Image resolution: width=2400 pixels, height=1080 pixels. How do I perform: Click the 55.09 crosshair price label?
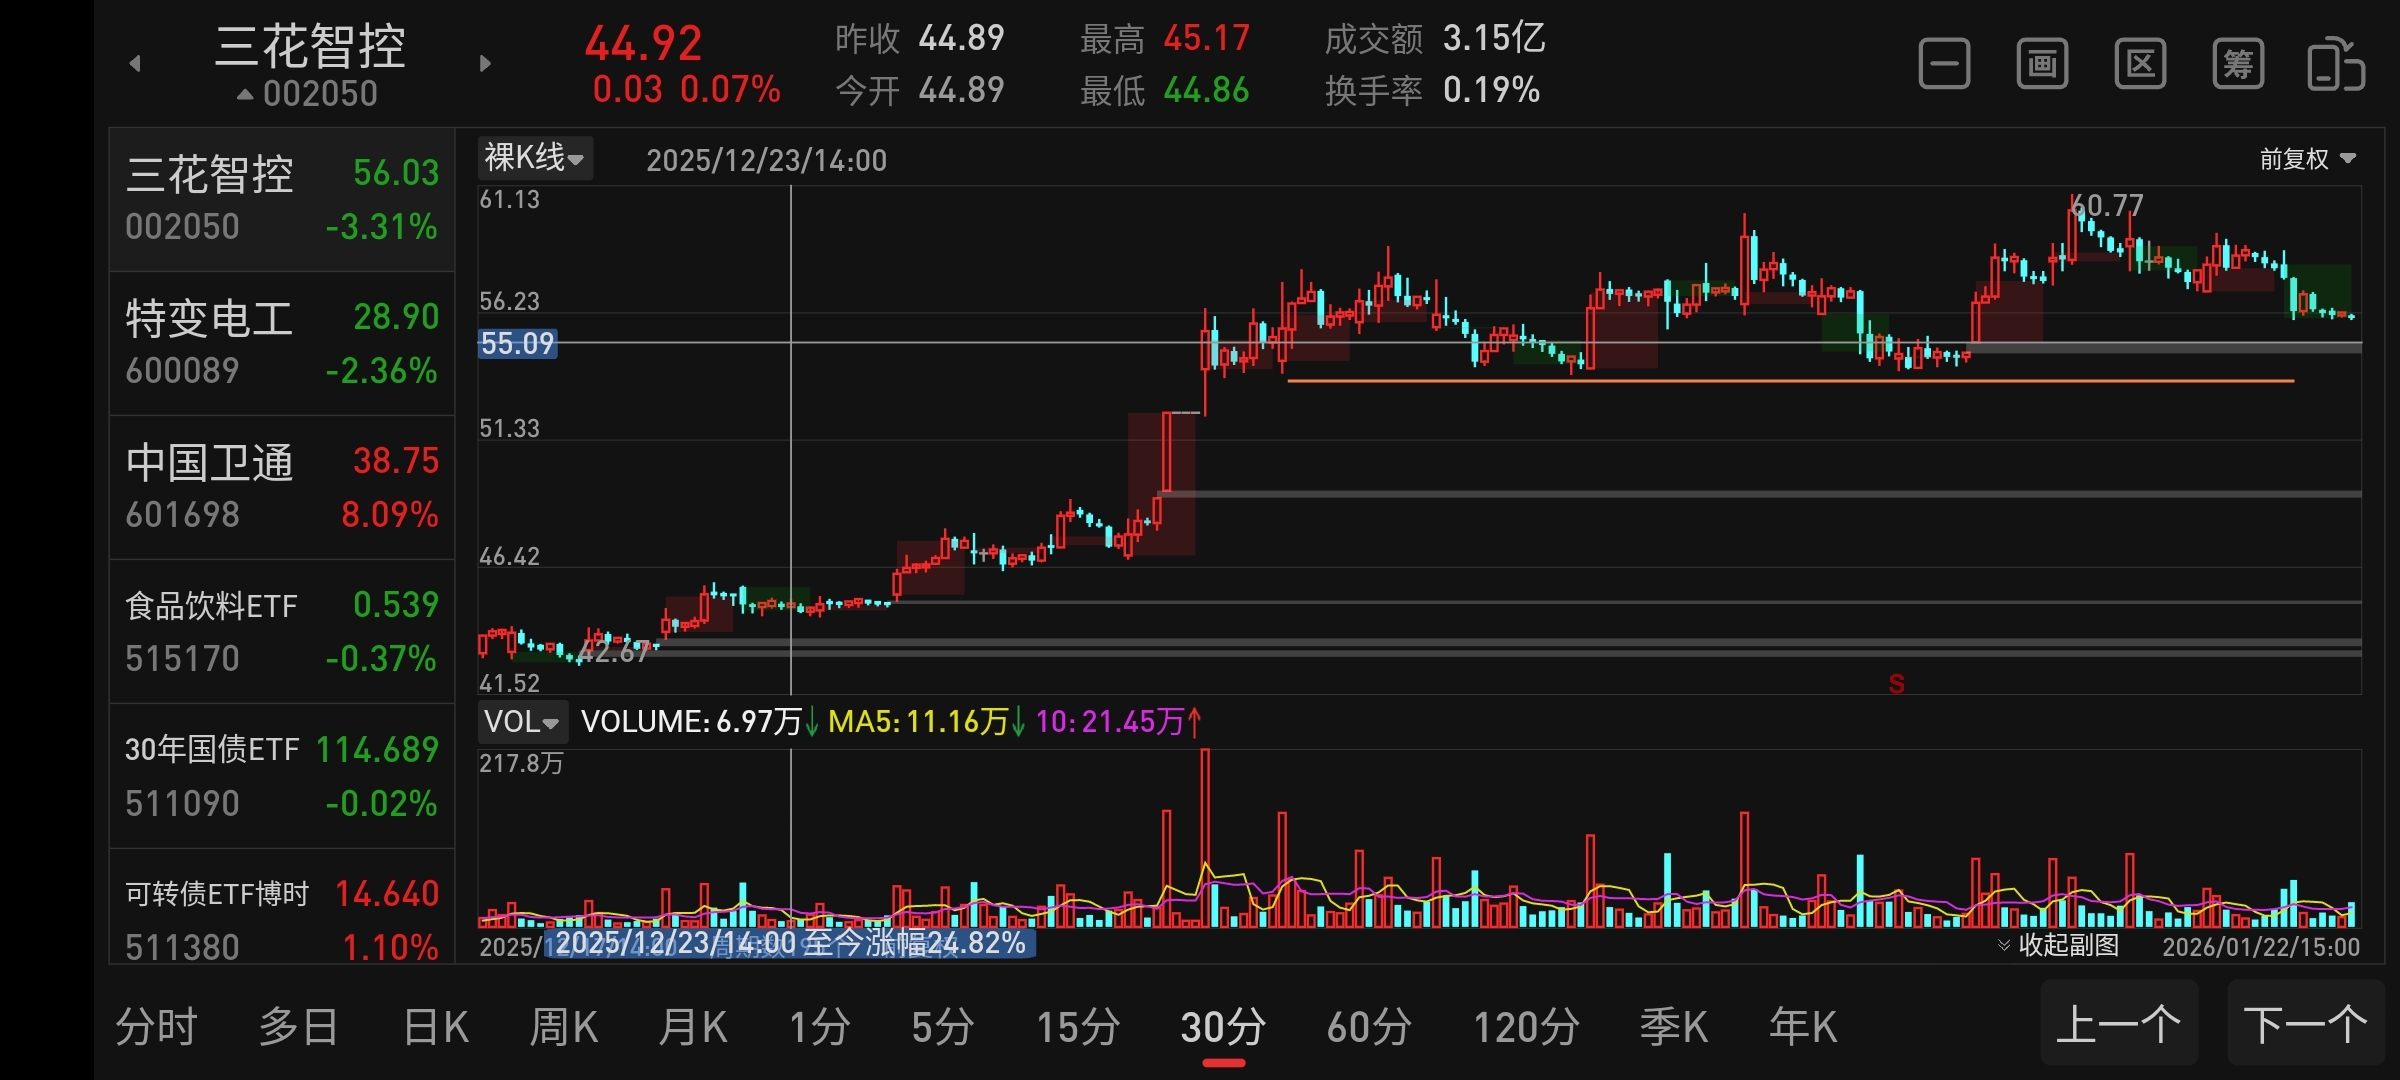click(517, 344)
